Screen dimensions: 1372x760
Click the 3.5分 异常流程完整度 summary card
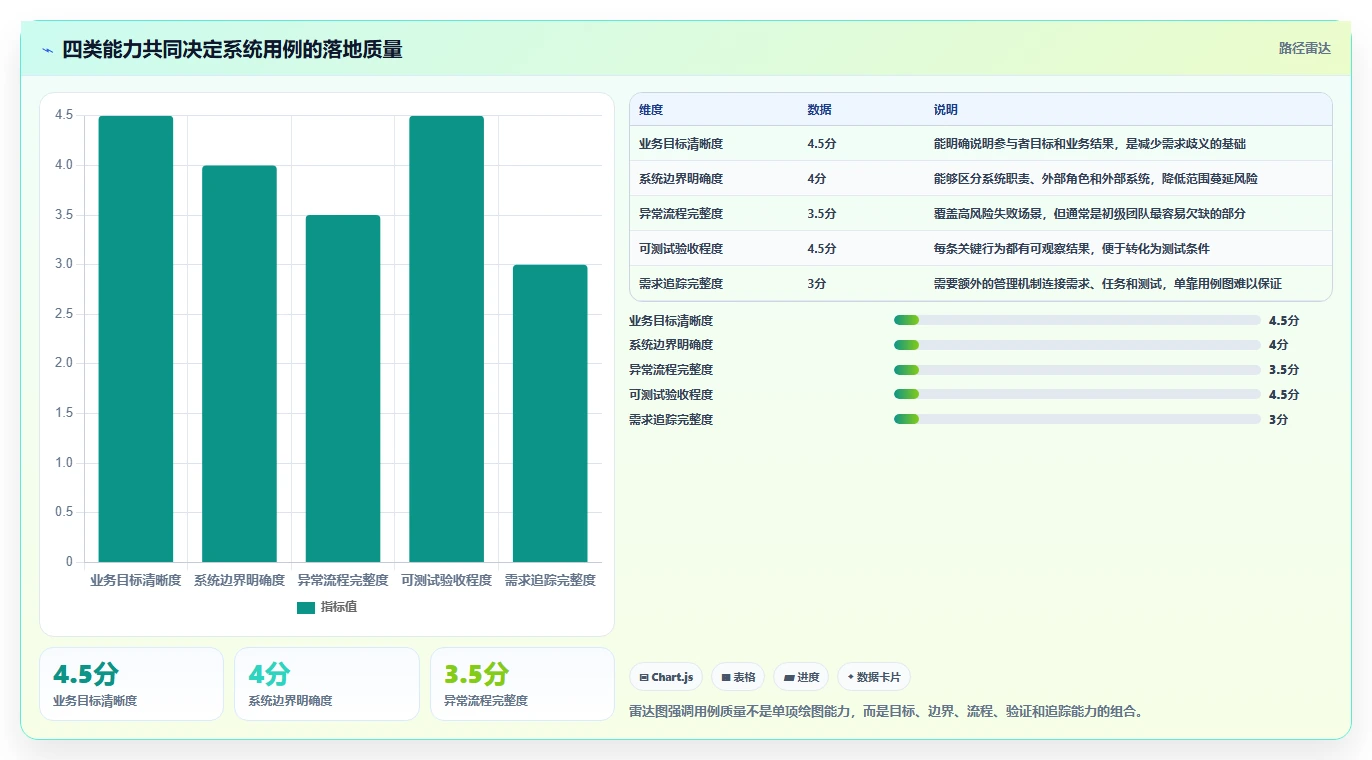coord(522,684)
